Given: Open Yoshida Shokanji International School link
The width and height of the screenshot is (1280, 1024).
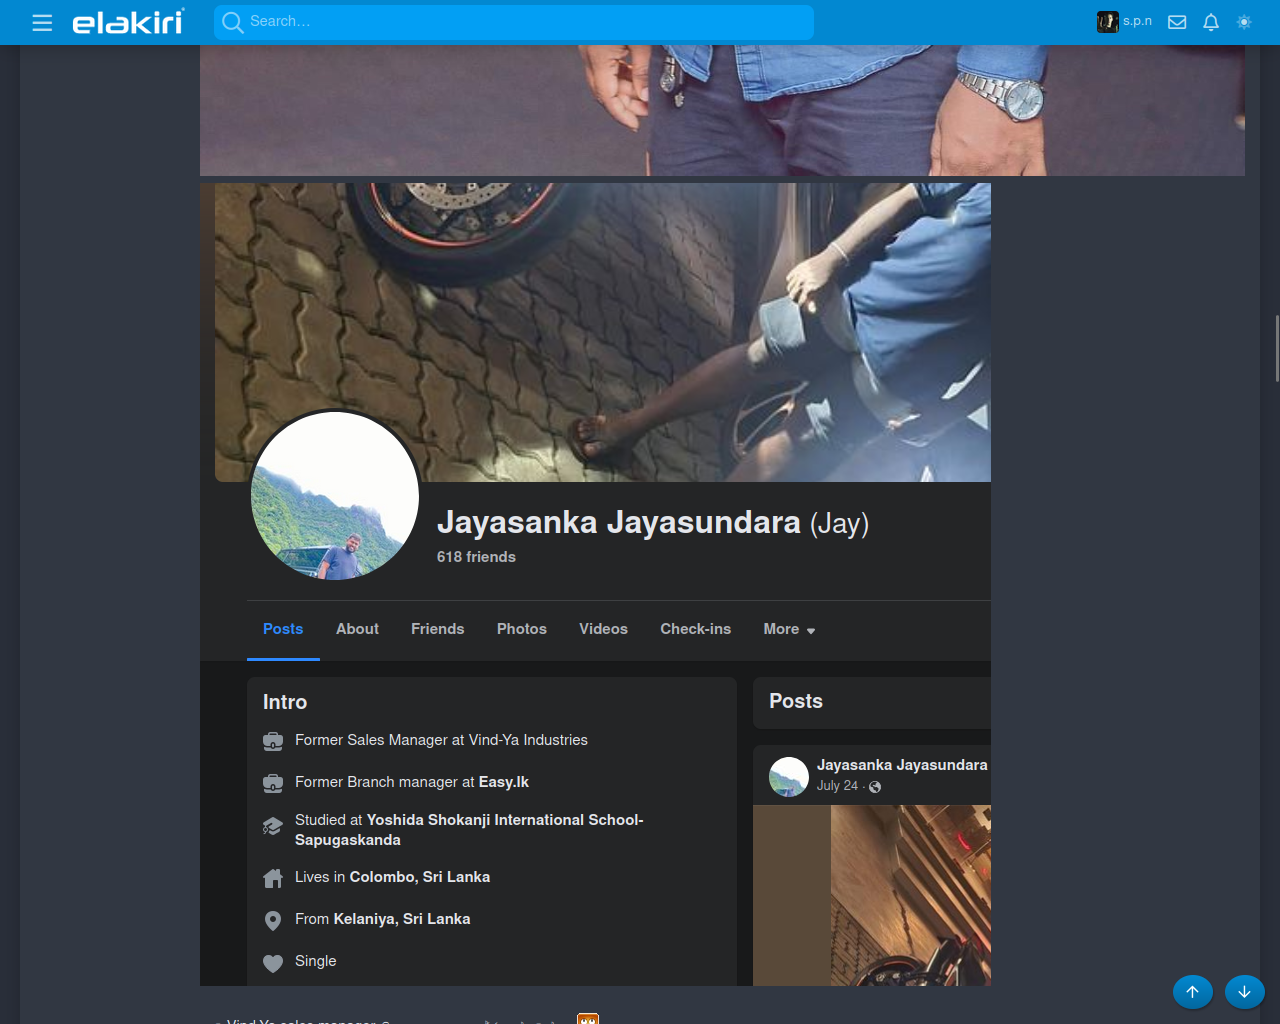Looking at the screenshot, I should click(469, 830).
